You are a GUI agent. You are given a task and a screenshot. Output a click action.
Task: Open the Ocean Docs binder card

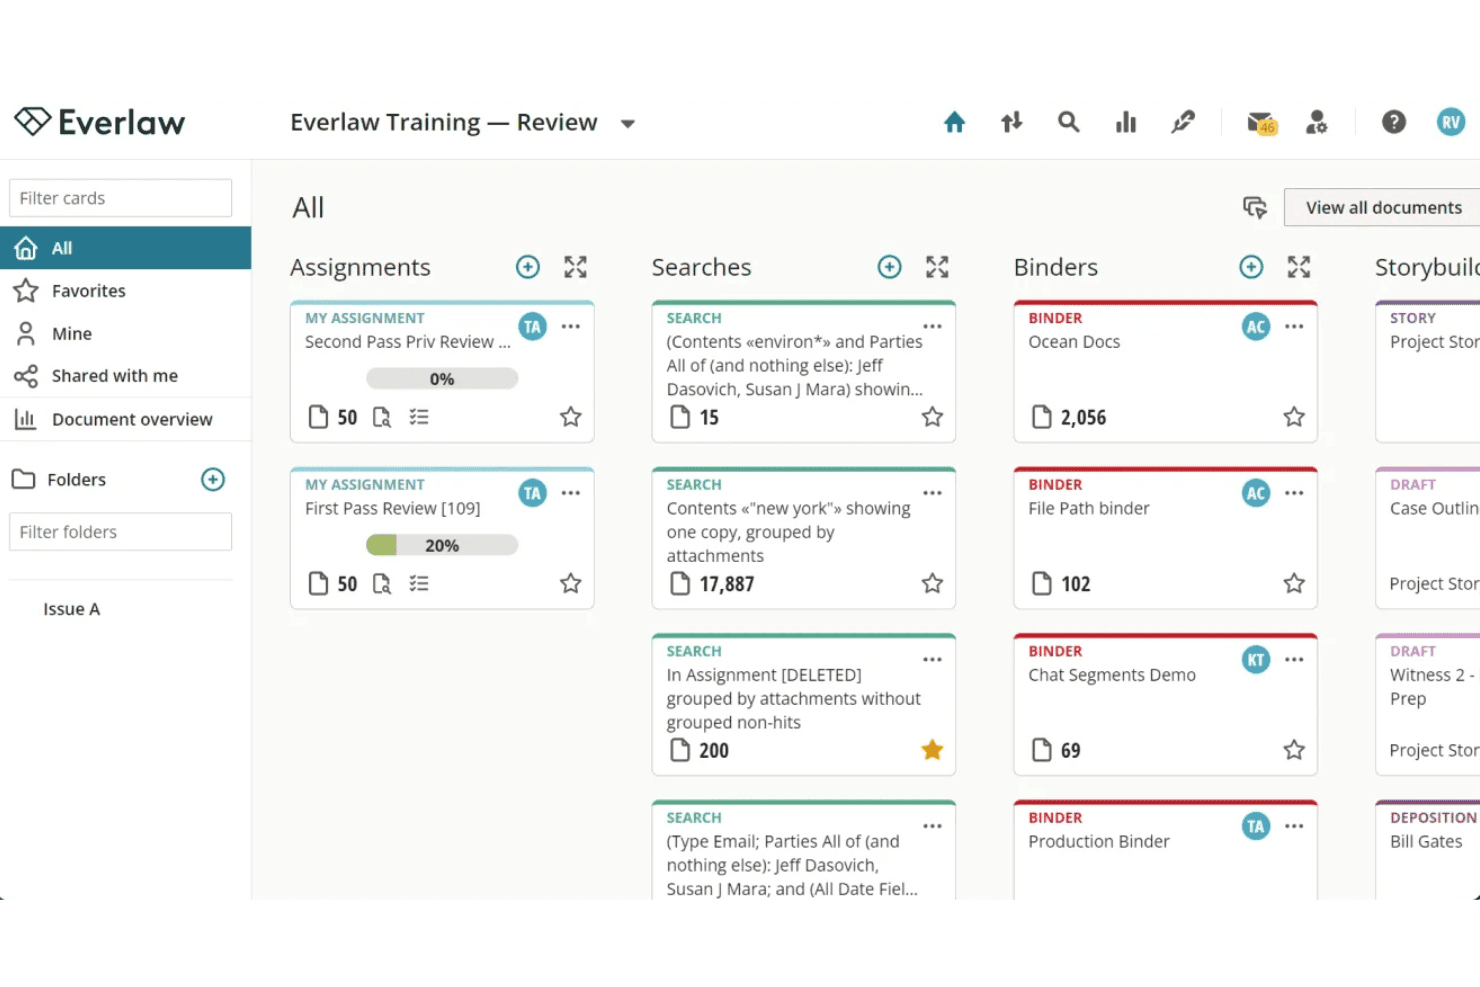[x=1165, y=372]
